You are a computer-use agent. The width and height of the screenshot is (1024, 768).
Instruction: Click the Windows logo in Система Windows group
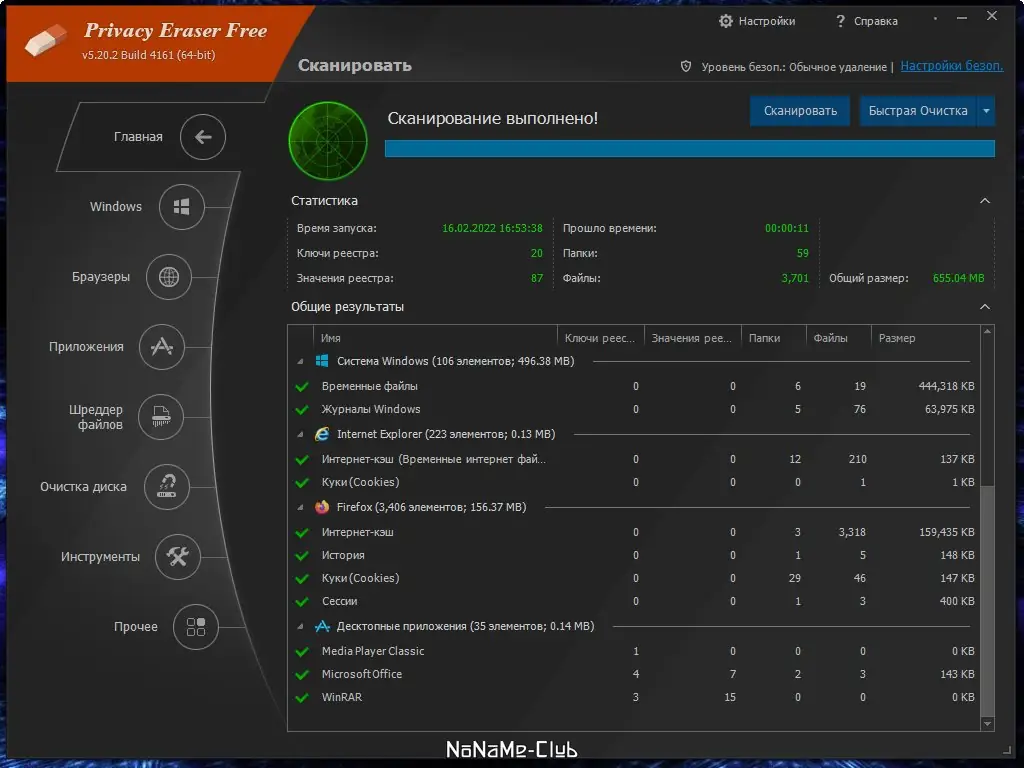point(322,360)
